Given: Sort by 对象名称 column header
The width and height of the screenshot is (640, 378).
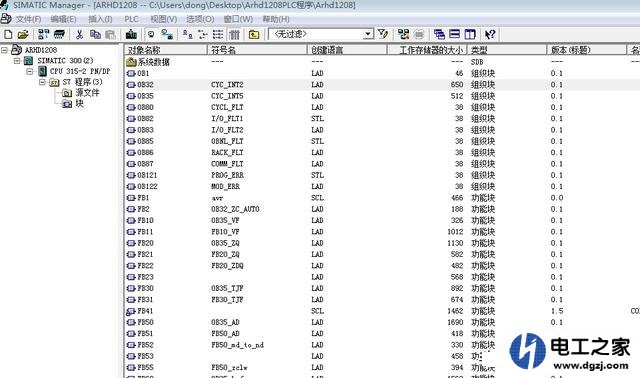Looking at the screenshot, I should tap(166, 50).
